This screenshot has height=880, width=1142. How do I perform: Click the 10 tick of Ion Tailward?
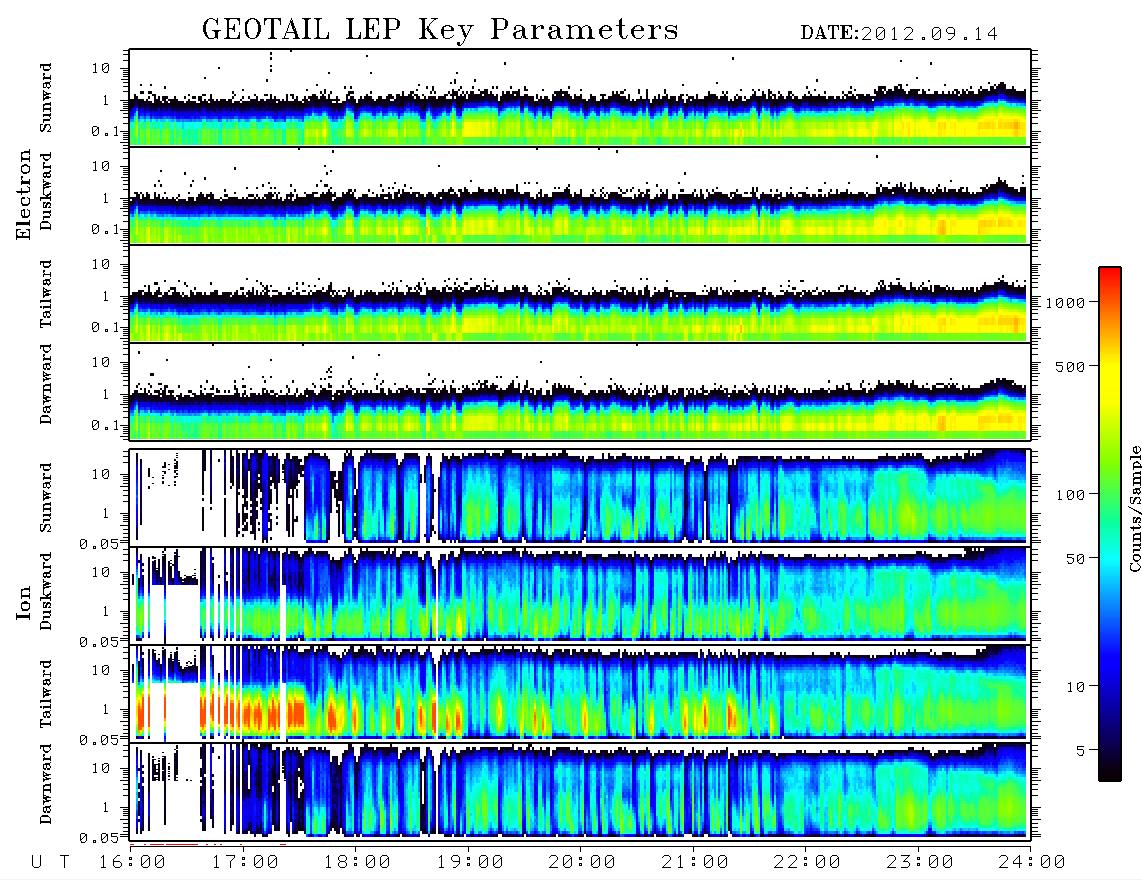(x=101, y=670)
